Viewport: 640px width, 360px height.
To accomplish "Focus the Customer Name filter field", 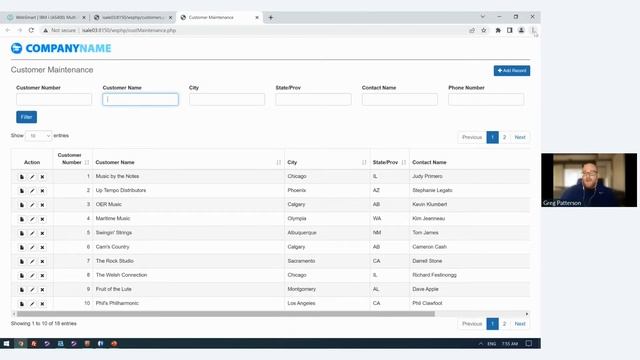I will coord(140,99).
